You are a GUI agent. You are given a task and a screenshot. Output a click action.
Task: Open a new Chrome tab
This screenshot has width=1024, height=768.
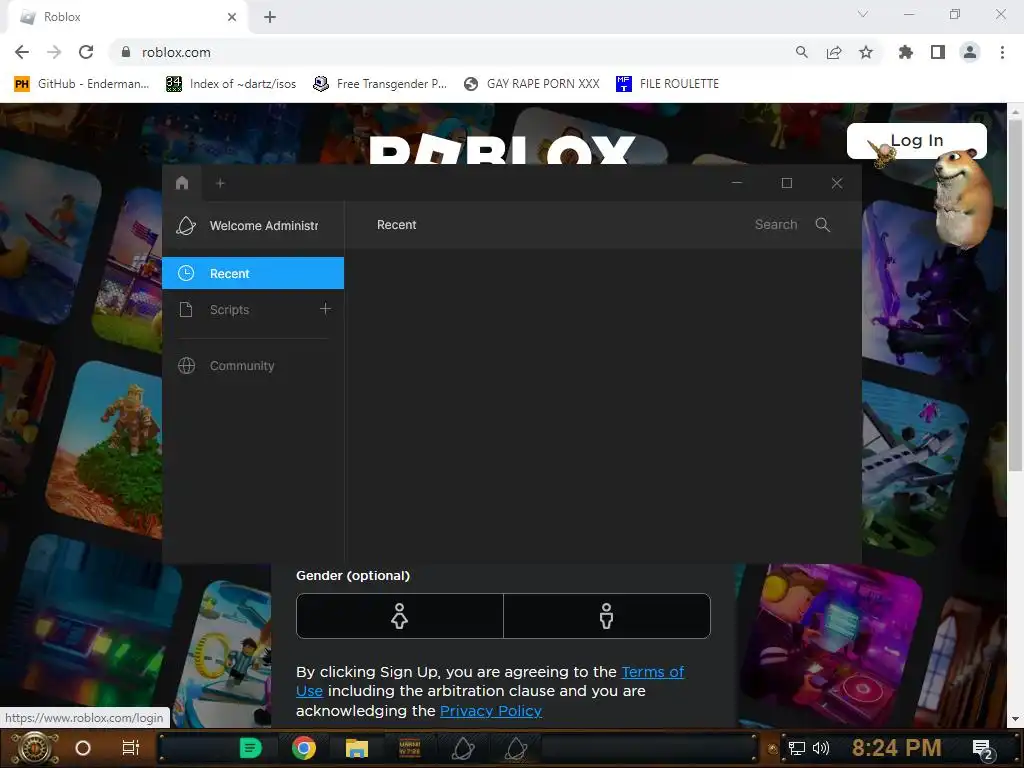click(270, 17)
